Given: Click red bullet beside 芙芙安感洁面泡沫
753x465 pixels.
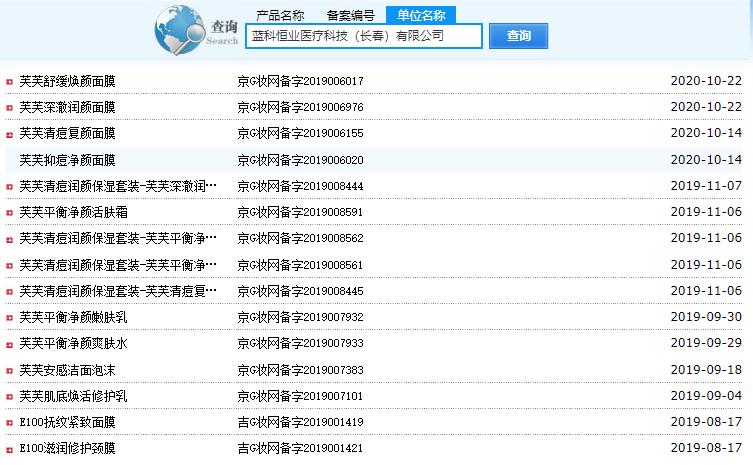Looking at the screenshot, I should click(x=9, y=370).
